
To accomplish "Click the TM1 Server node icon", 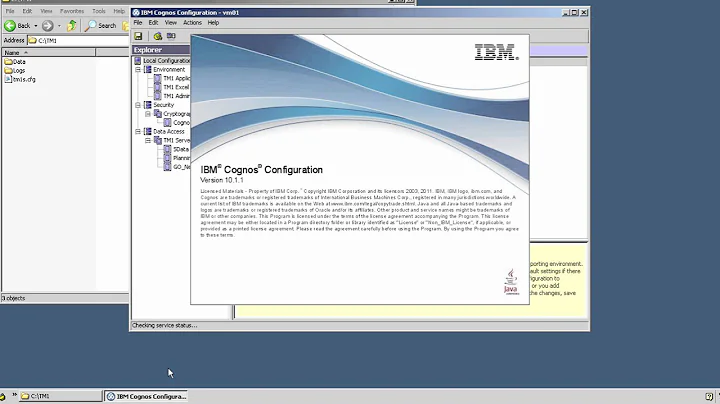I will [158, 140].
